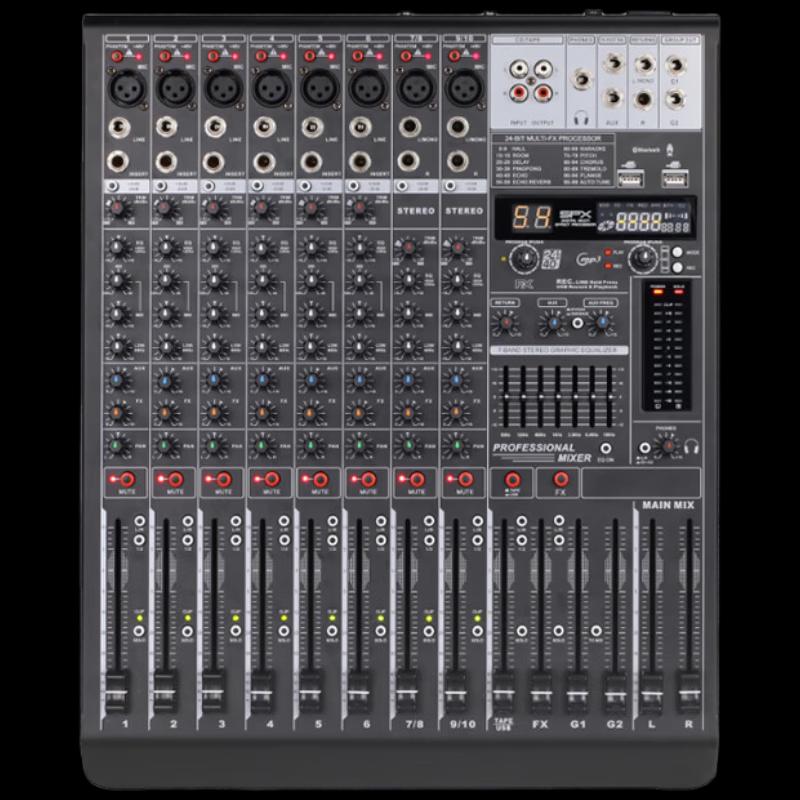Viewport: 800px width, 800px height.
Task: Click the headphone icon below the PHONES jack
Action: (582, 116)
